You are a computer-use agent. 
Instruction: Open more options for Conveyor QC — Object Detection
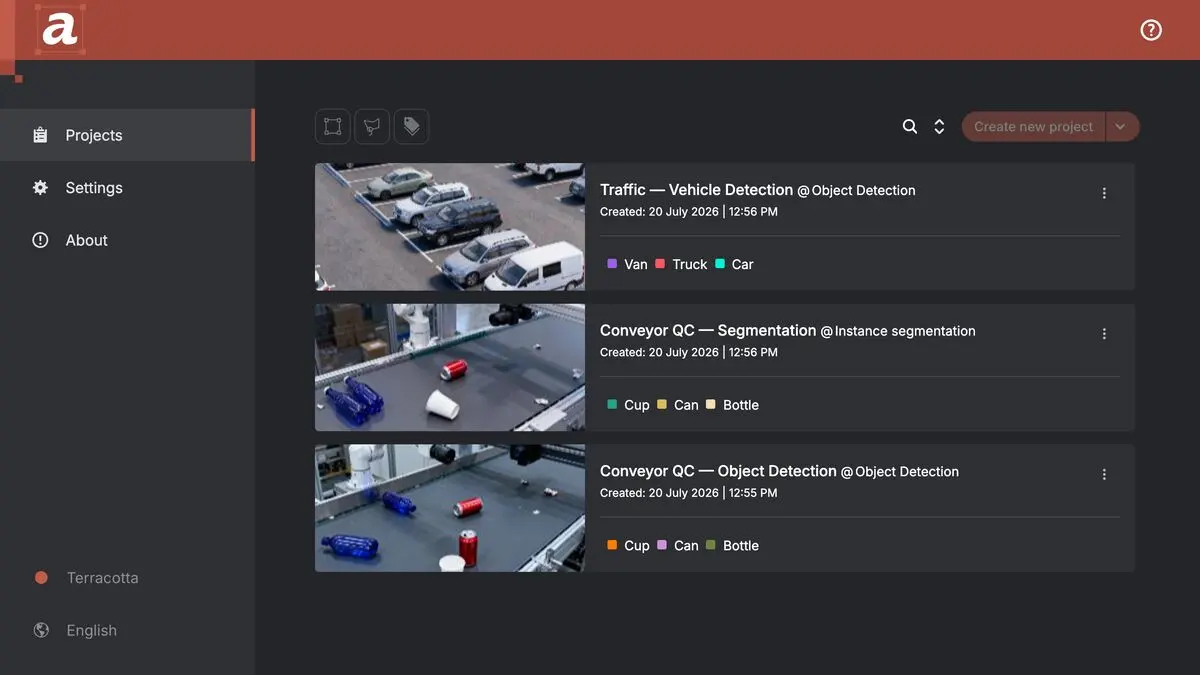coord(1104,474)
